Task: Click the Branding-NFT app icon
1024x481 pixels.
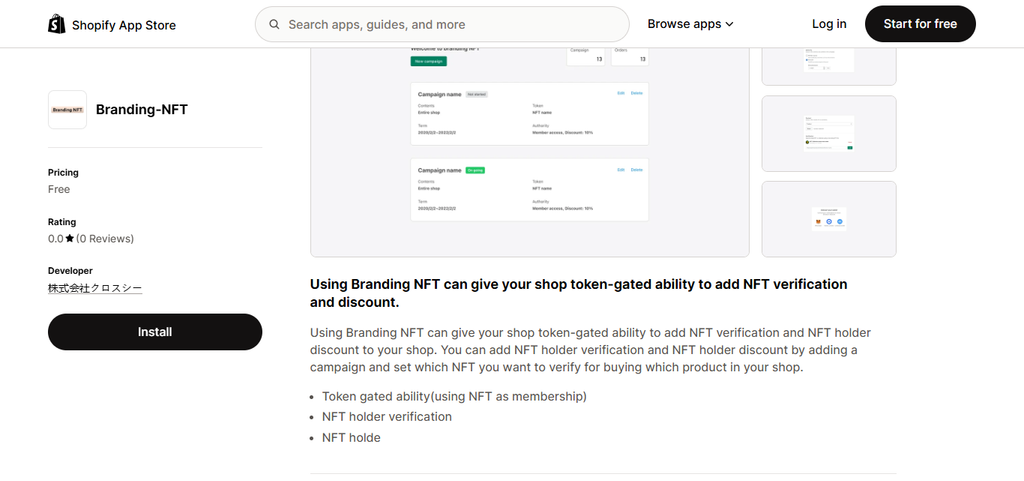Action: [67, 110]
